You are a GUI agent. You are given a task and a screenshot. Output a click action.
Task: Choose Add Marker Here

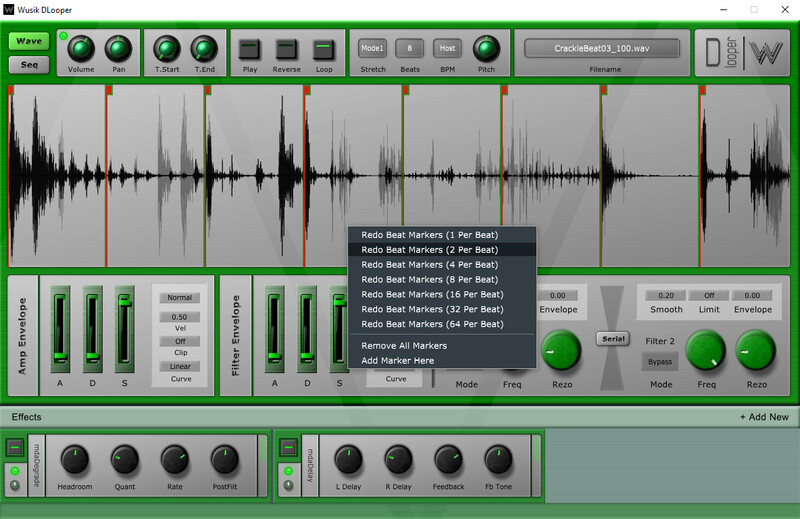442,360
